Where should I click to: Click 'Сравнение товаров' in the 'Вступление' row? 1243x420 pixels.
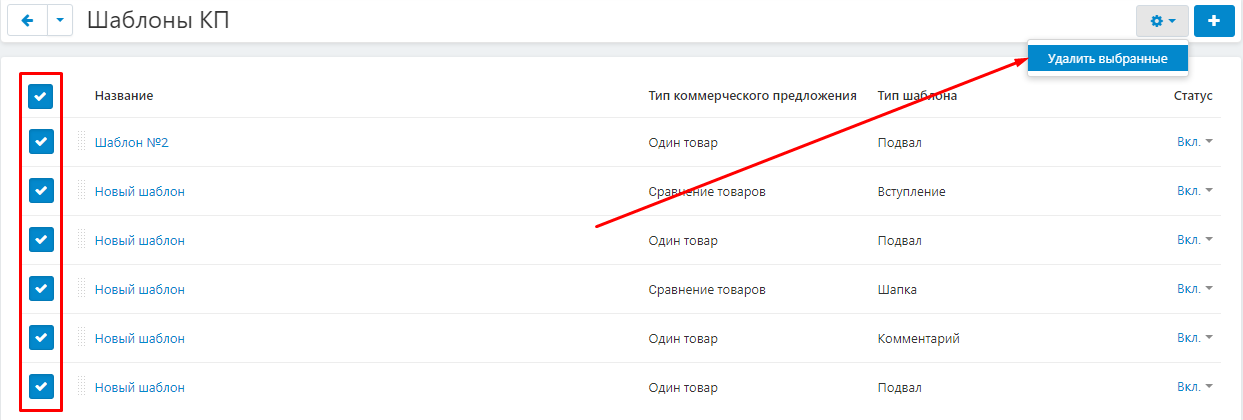coord(707,191)
